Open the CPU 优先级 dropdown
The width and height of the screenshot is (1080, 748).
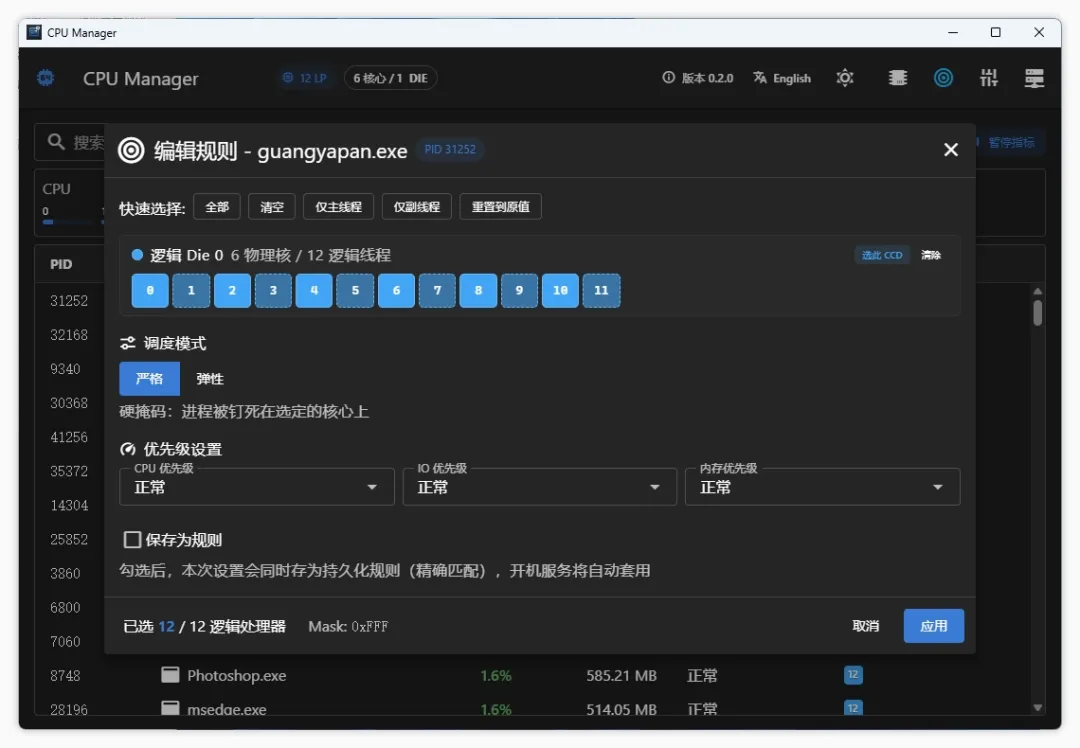(256, 487)
